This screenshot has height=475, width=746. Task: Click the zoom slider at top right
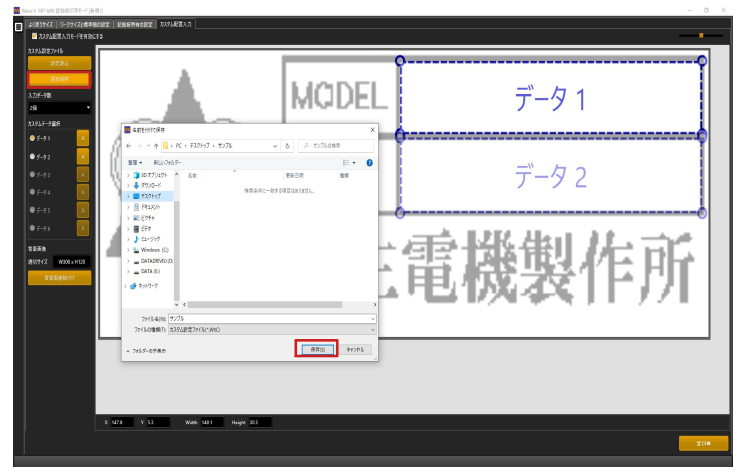click(x=701, y=35)
